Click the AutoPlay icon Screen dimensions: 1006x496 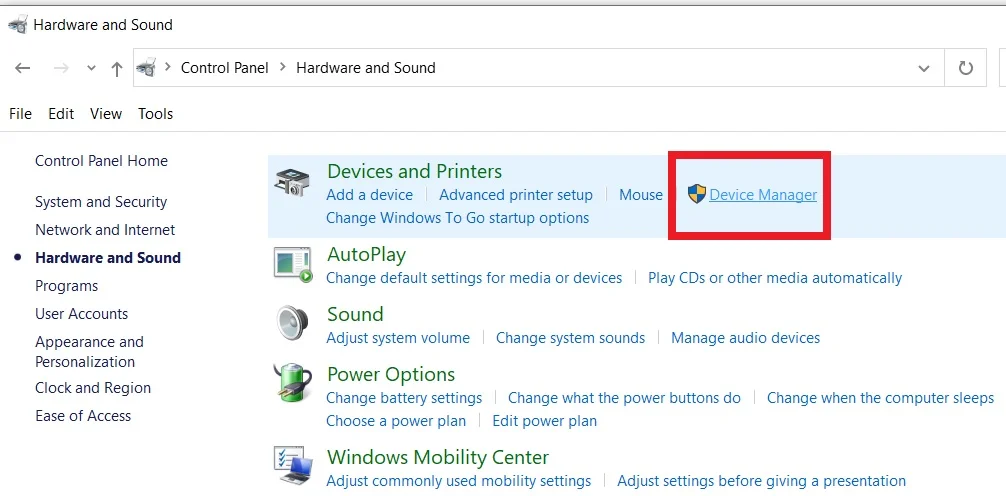(x=293, y=264)
